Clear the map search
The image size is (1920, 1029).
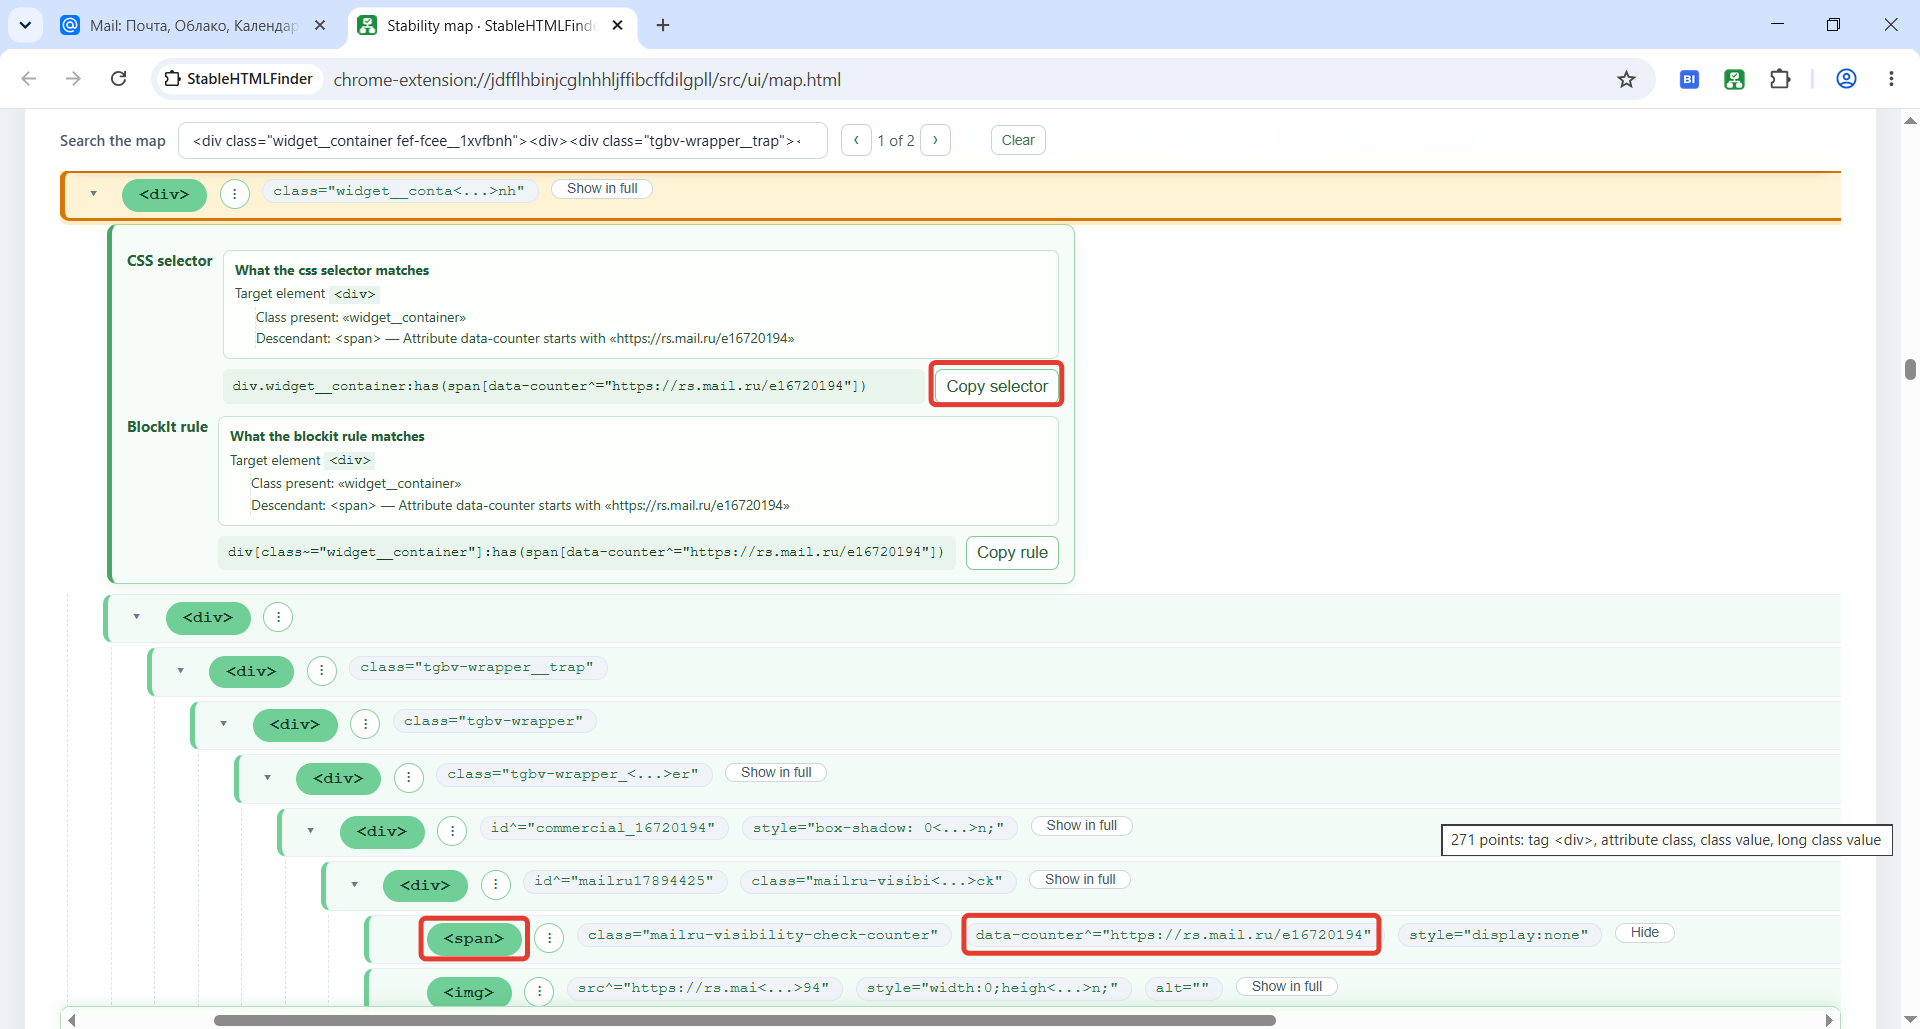point(1018,140)
